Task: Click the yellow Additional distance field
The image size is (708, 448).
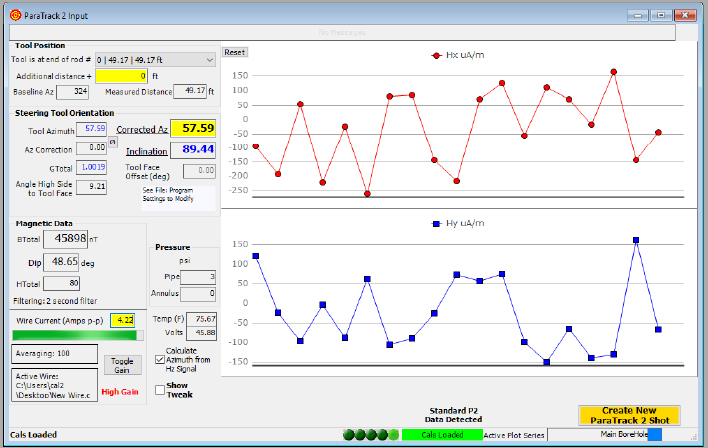Action: coord(121,76)
